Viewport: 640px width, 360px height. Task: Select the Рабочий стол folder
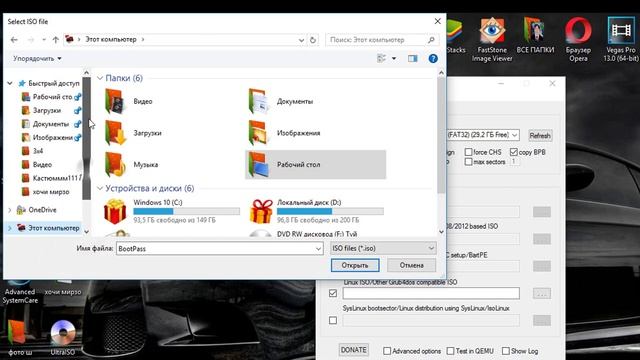(x=316, y=164)
